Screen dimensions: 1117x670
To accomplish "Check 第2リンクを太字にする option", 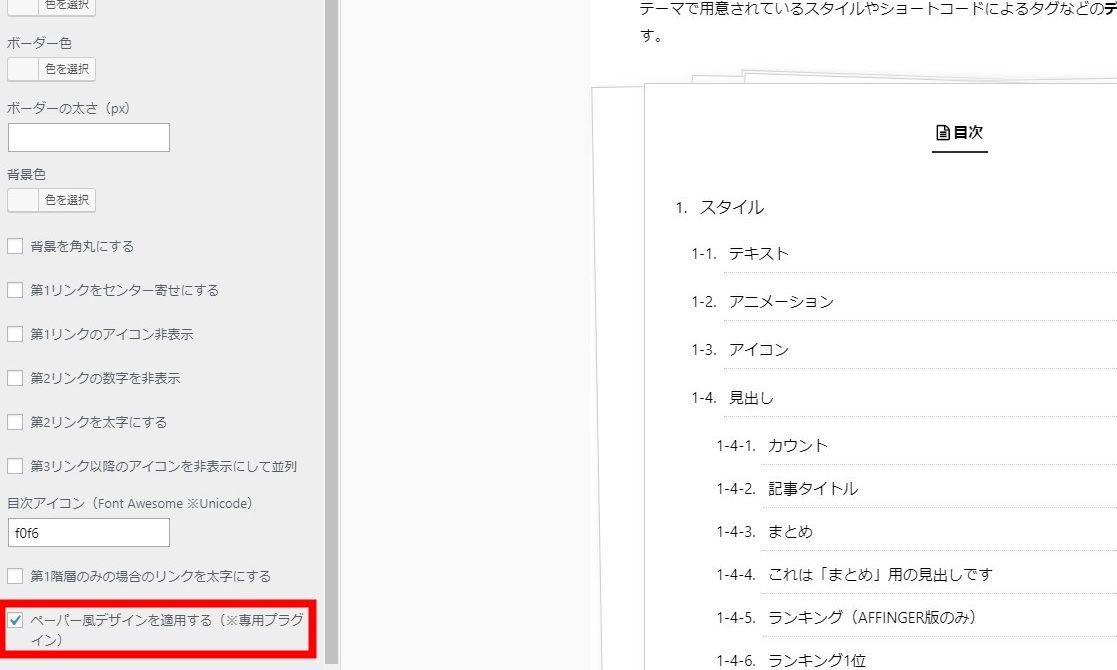I will (15, 422).
